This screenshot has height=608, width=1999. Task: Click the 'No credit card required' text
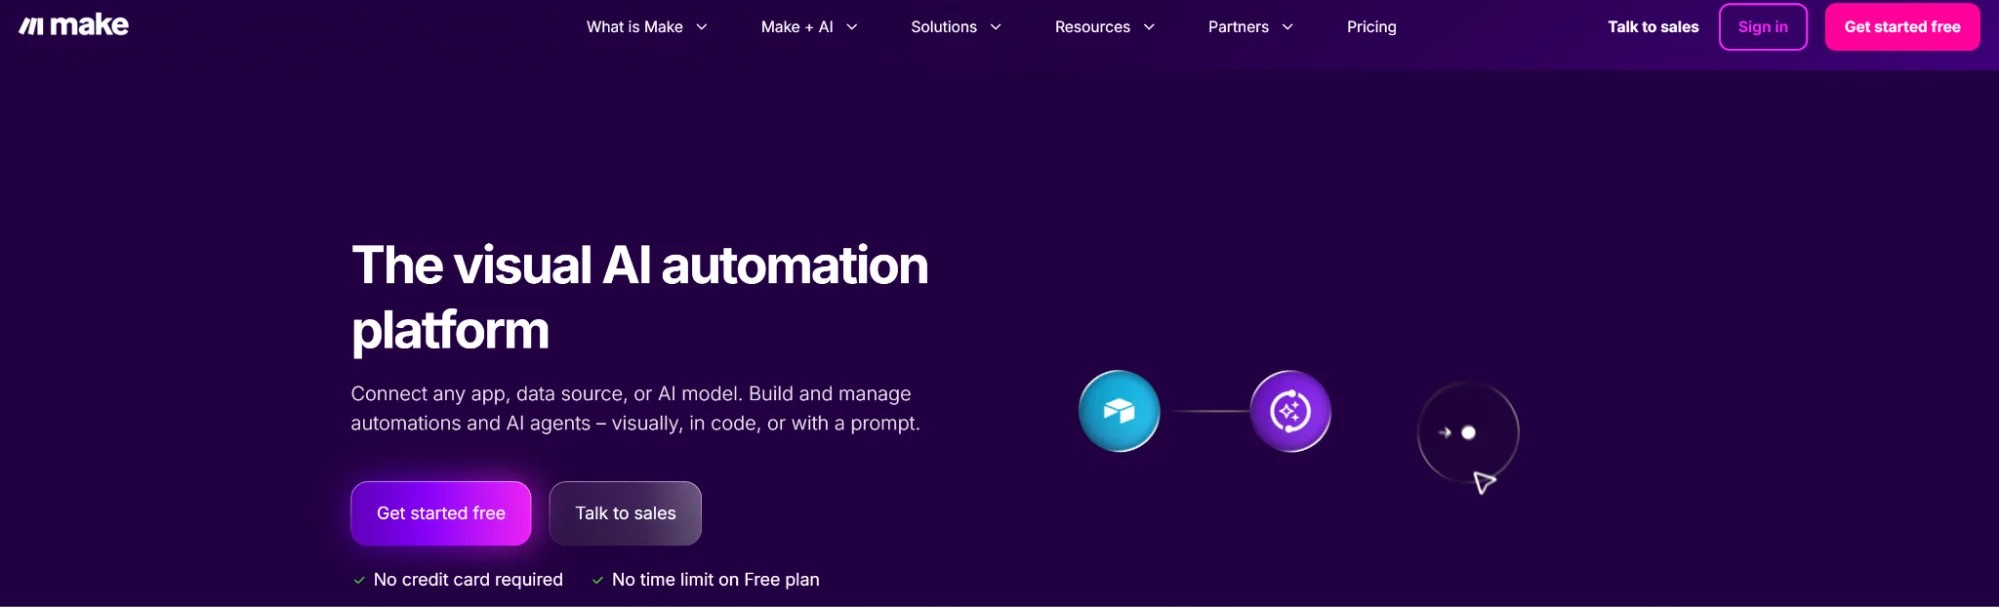click(468, 580)
